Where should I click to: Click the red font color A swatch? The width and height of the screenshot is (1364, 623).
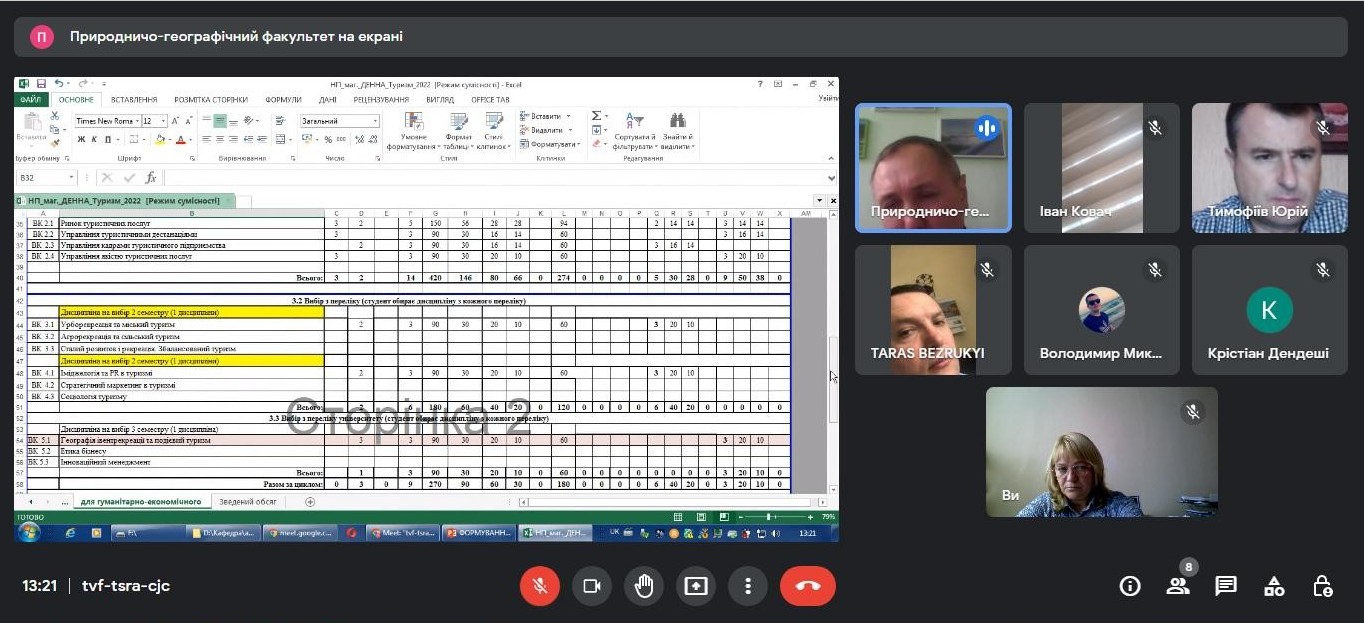181,140
